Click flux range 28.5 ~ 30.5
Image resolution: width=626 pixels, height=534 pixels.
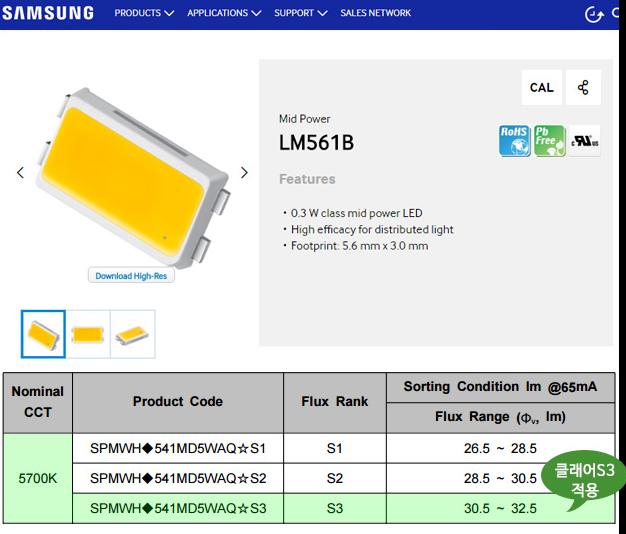tap(500, 478)
